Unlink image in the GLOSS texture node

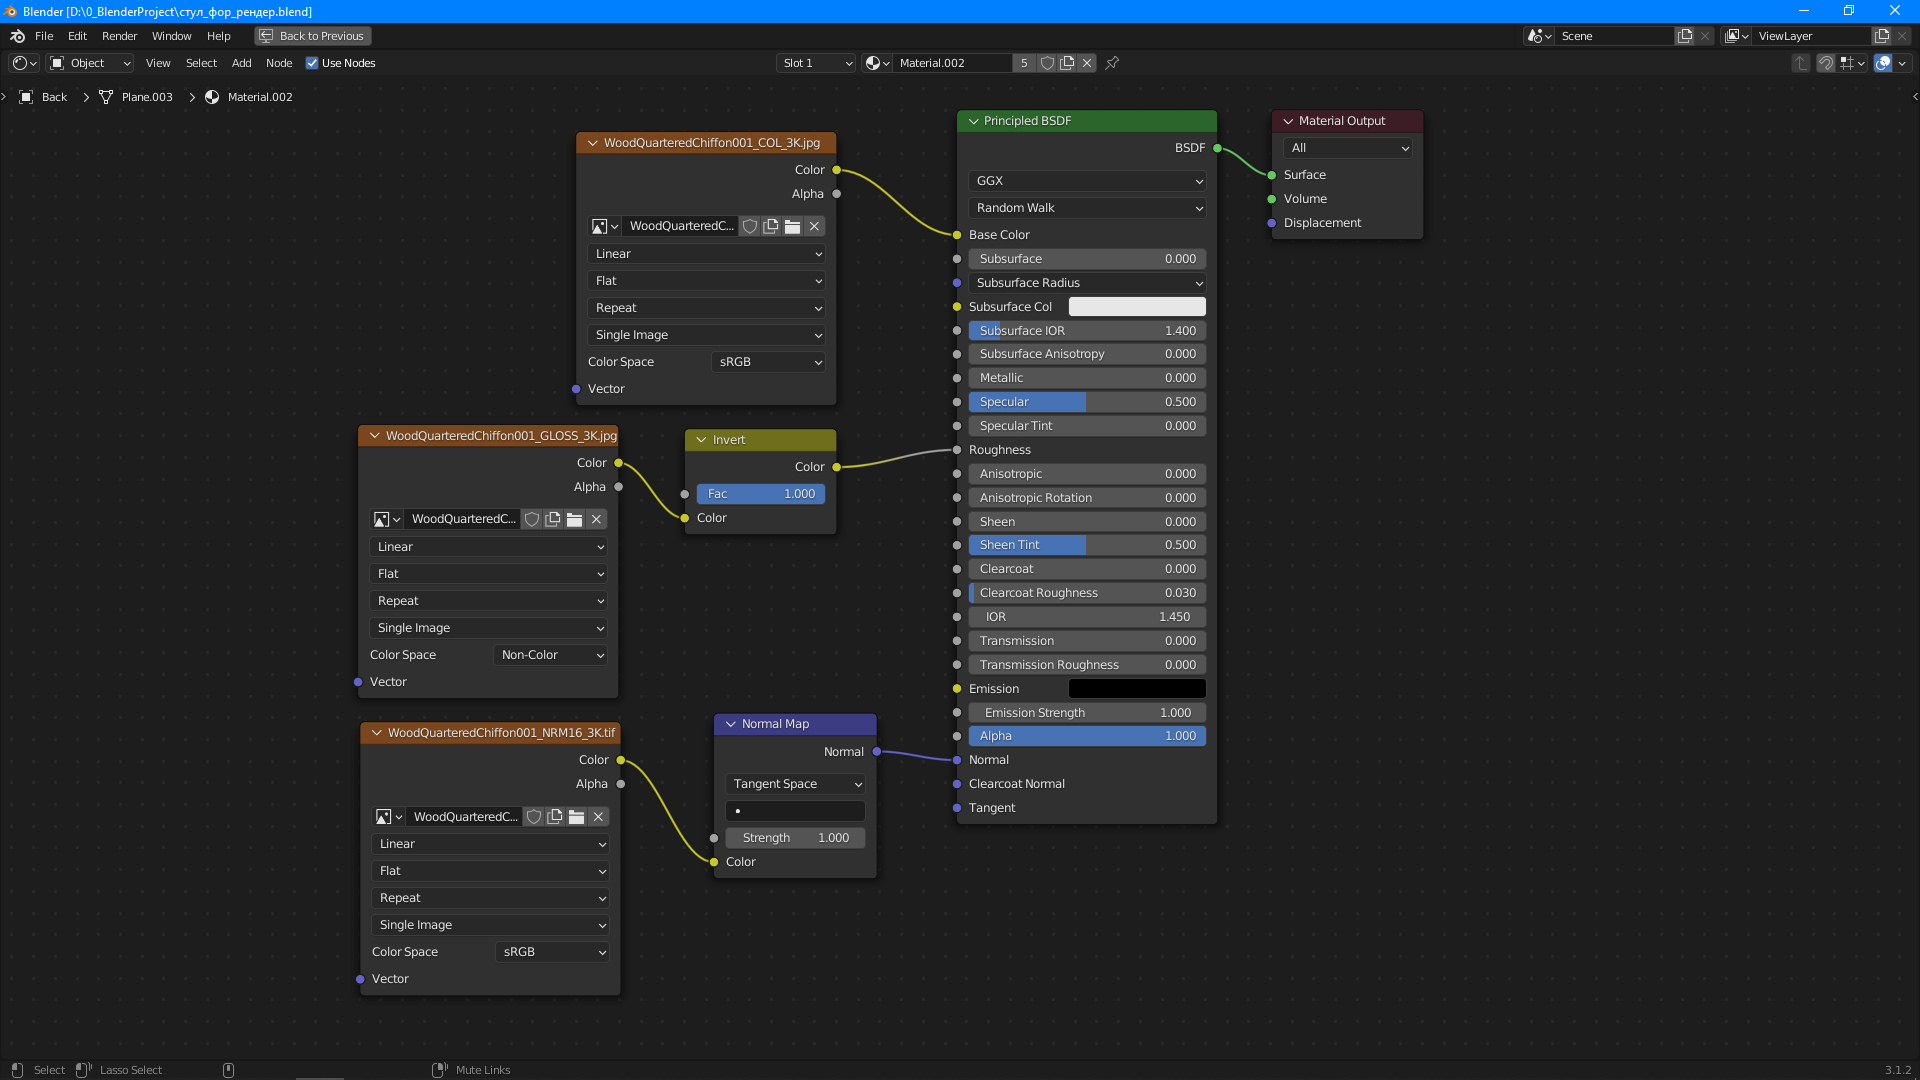click(x=596, y=519)
